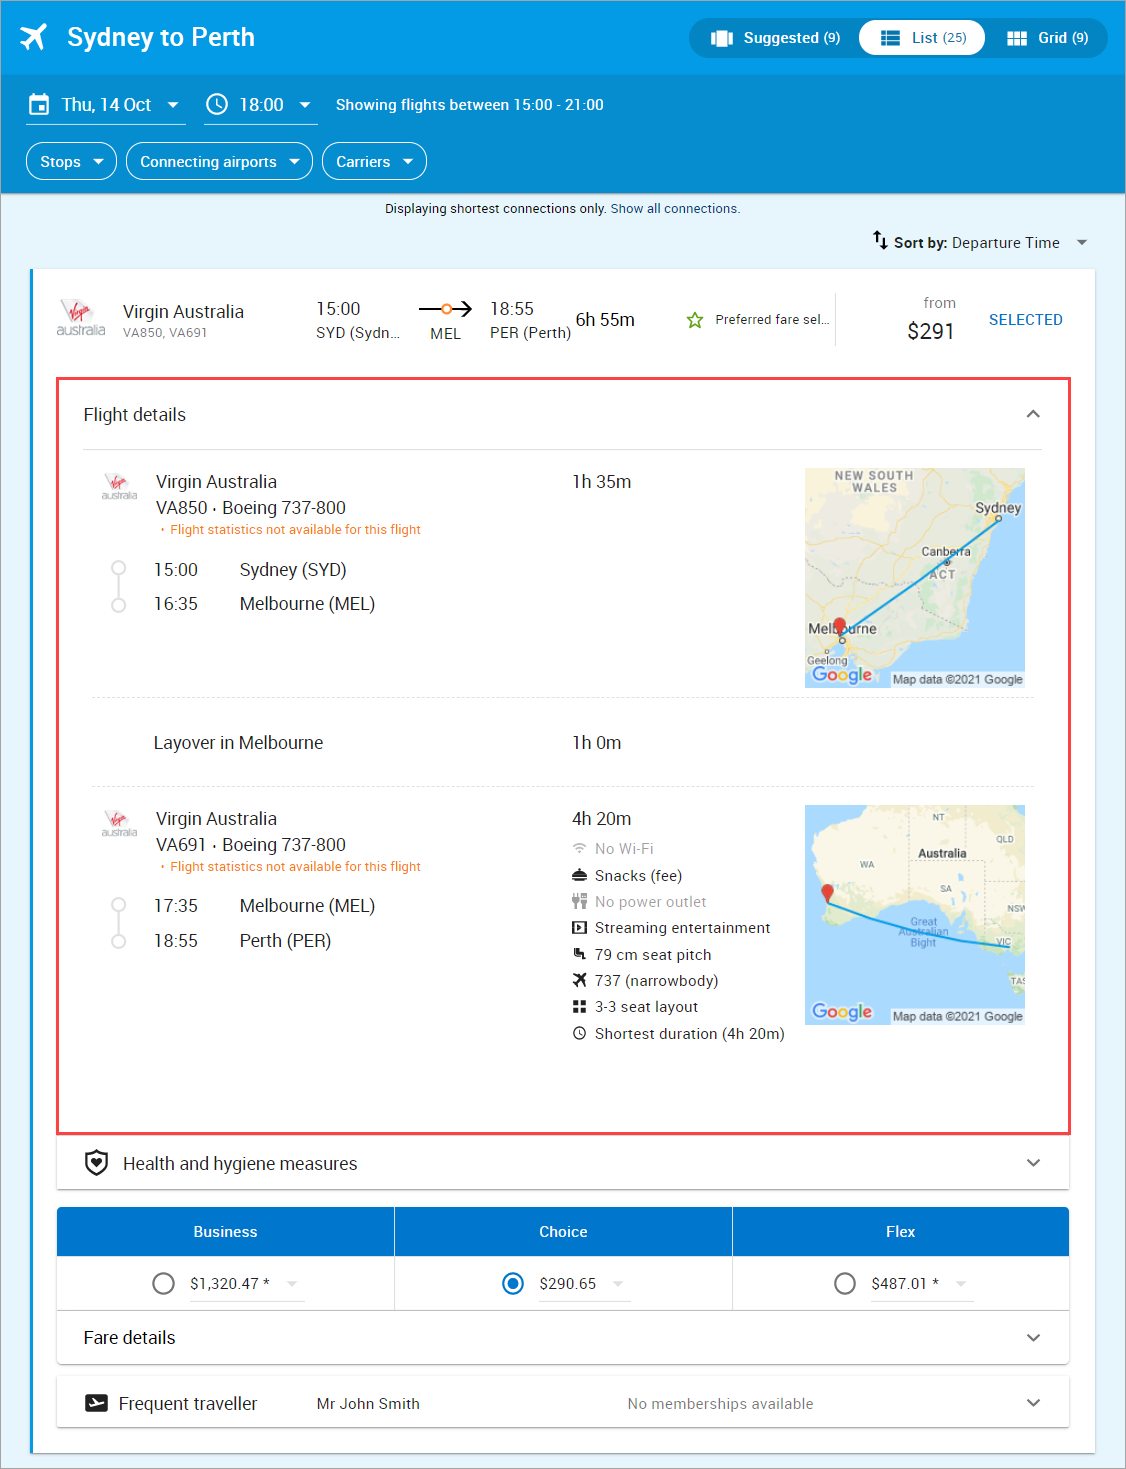The image size is (1126, 1469).
Task: Switch to the Suggested (9) view
Action: point(775,38)
